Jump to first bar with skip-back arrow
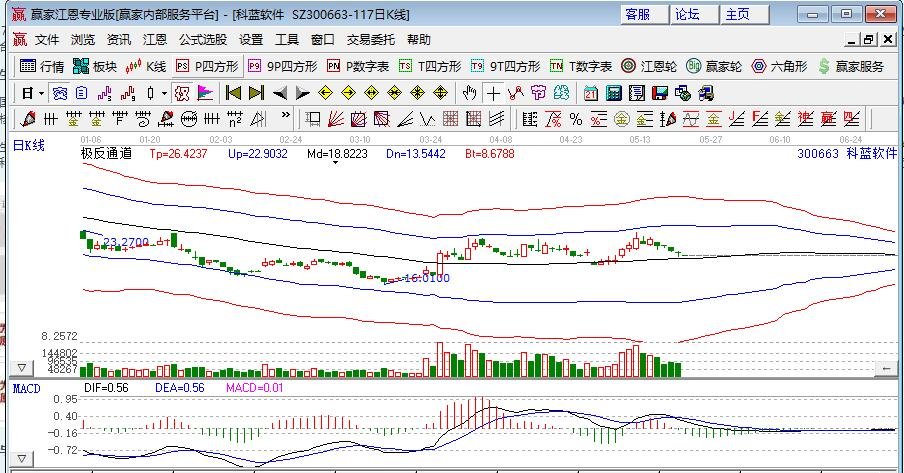 pos(233,93)
